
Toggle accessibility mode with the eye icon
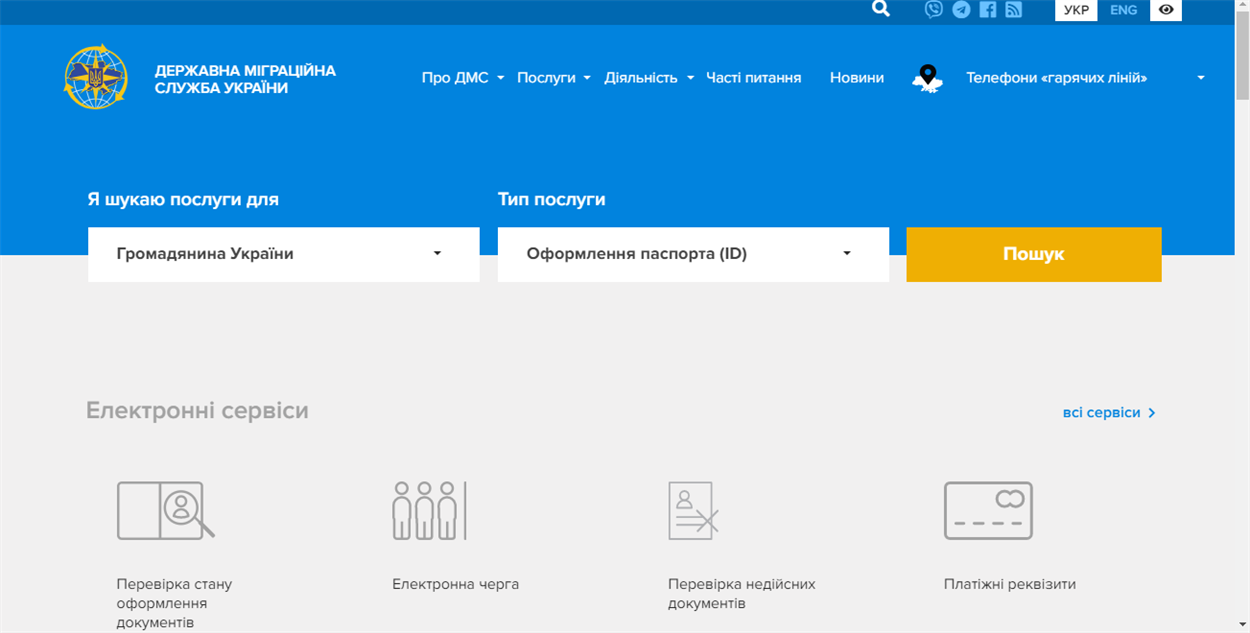point(1166,10)
